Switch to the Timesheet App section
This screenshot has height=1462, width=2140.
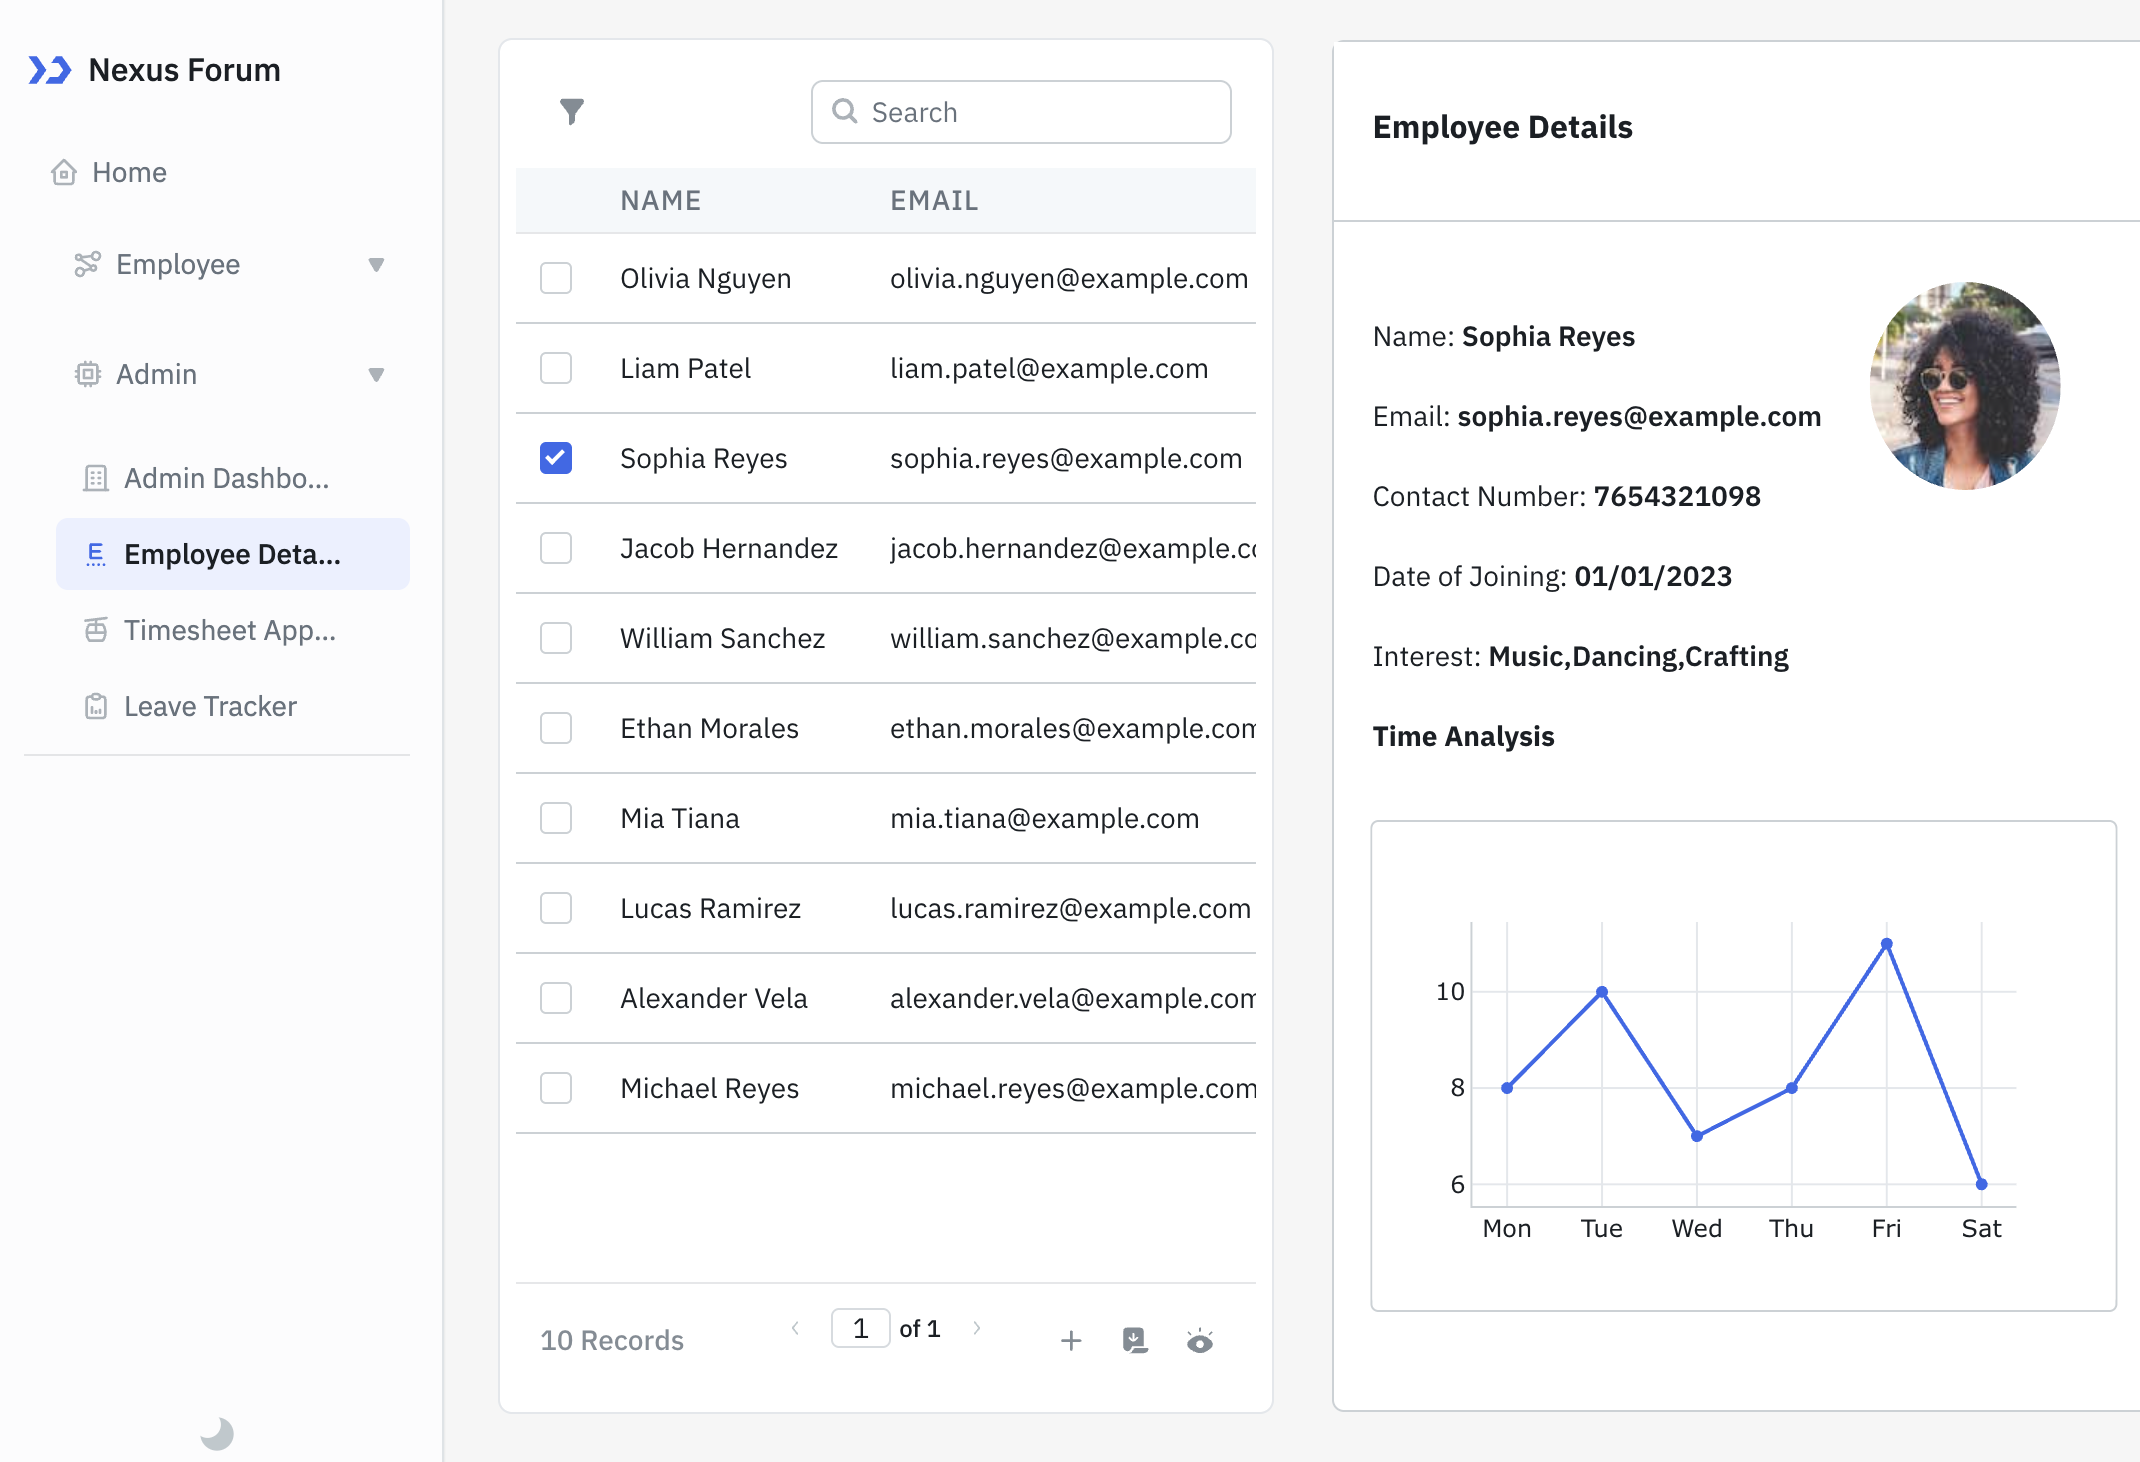click(x=229, y=630)
